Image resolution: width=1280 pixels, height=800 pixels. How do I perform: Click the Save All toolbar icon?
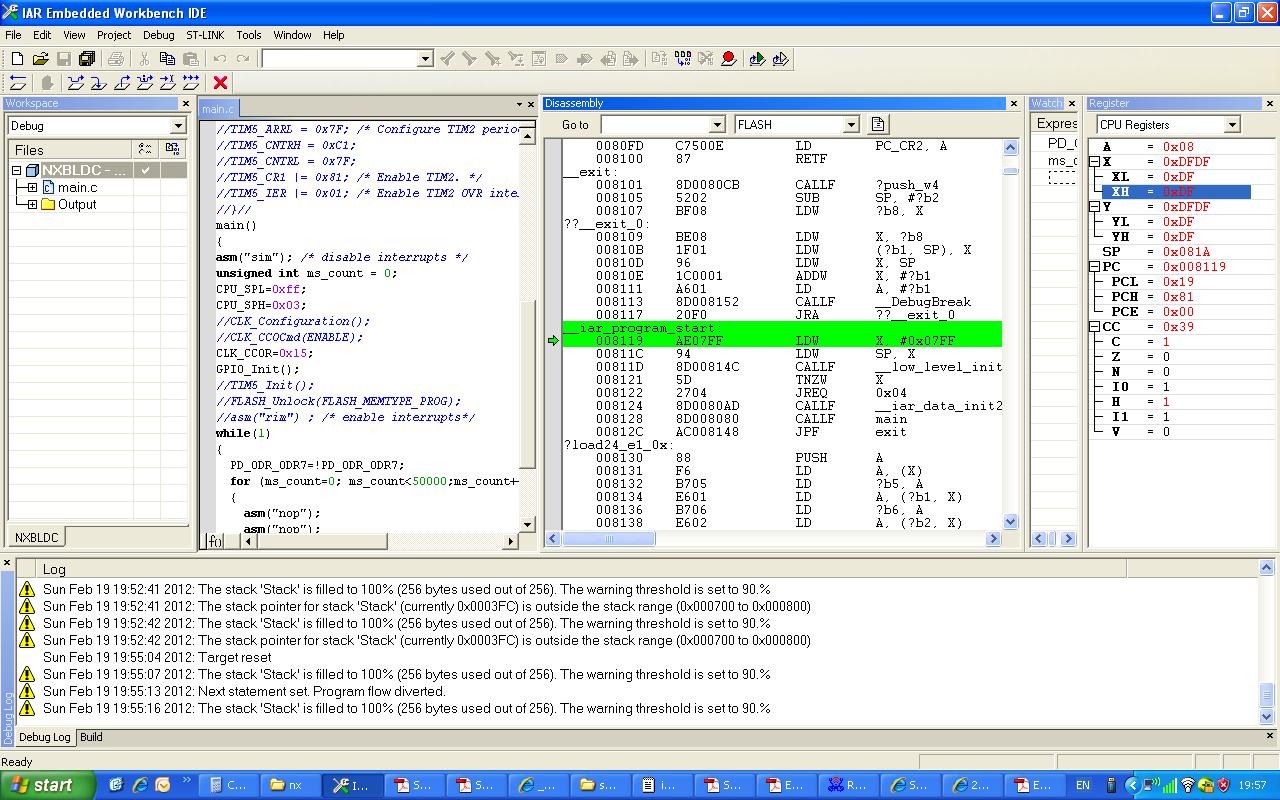point(87,59)
